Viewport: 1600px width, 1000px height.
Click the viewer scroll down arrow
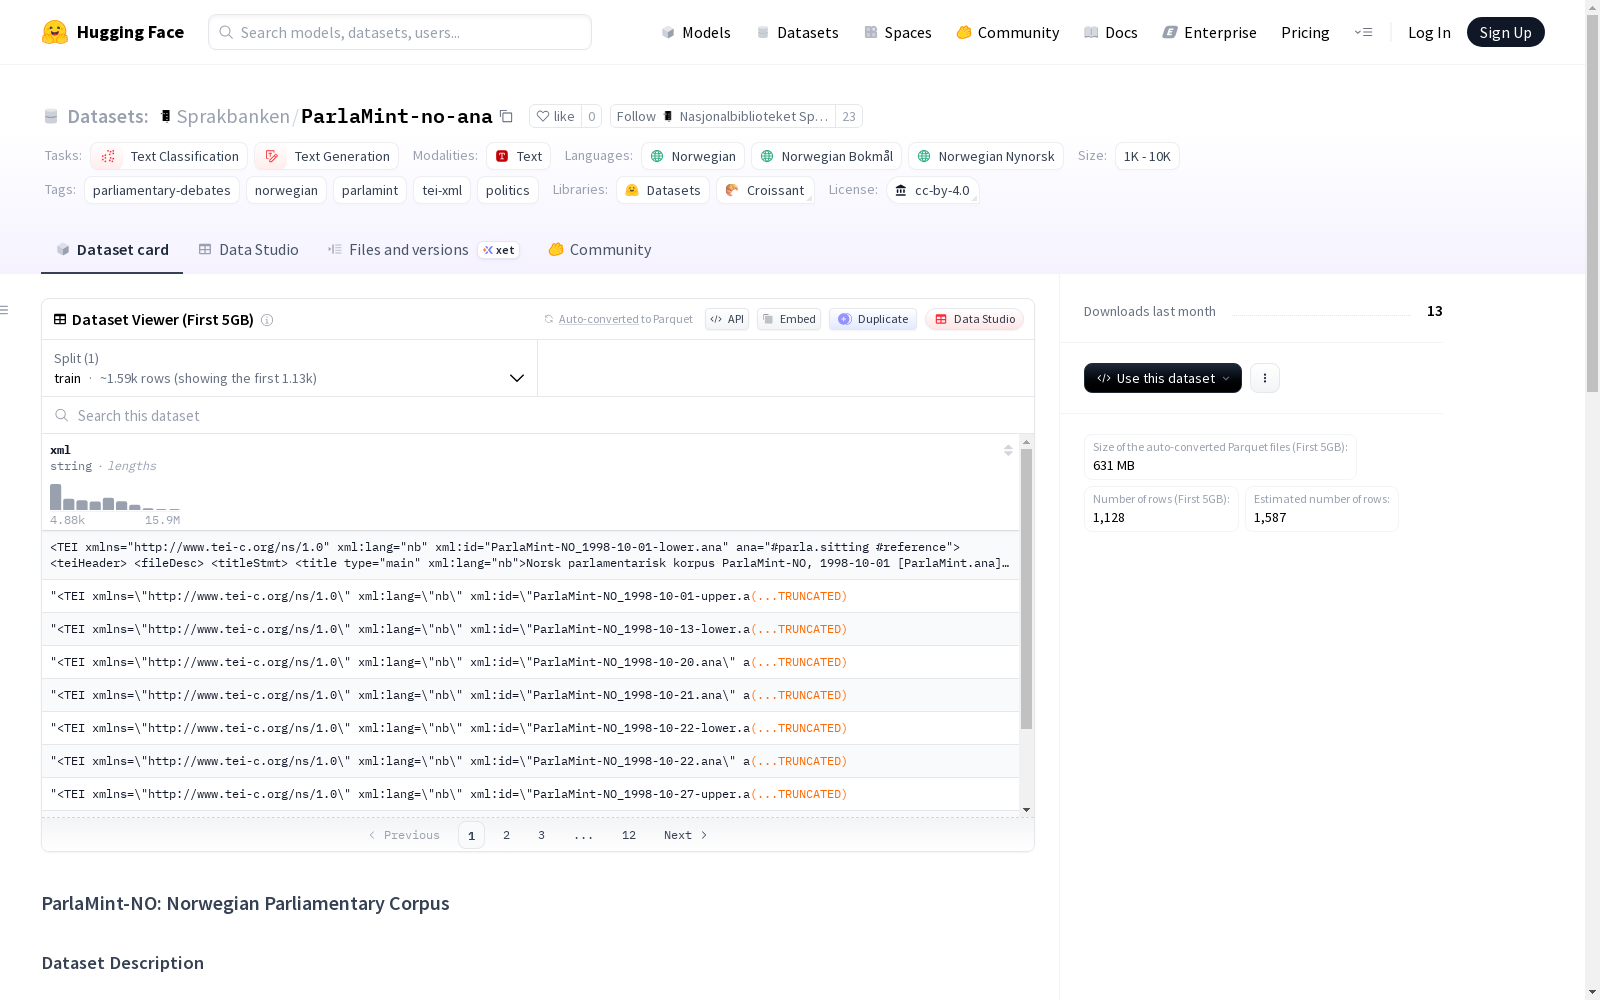1026,810
